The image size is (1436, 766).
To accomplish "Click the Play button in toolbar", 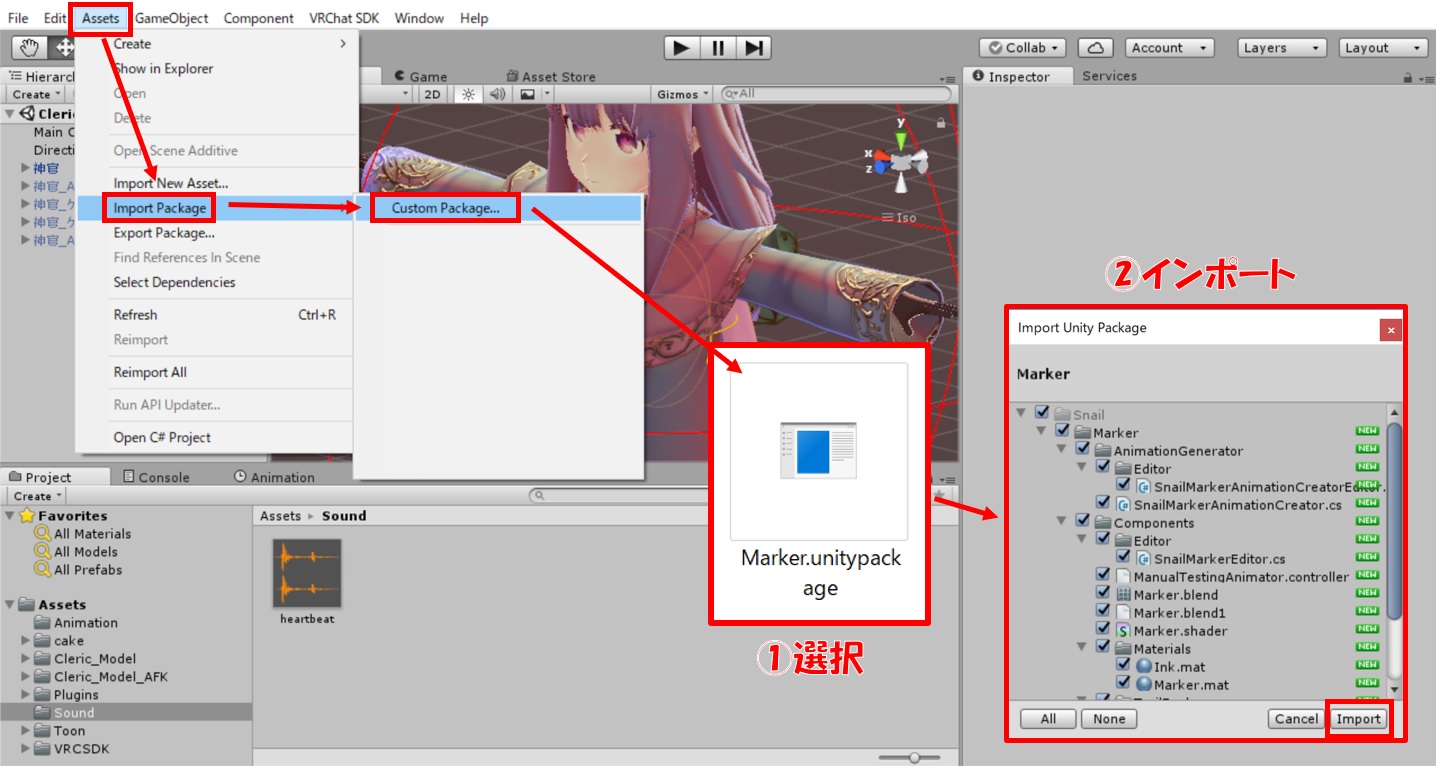I will [x=681, y=48].
